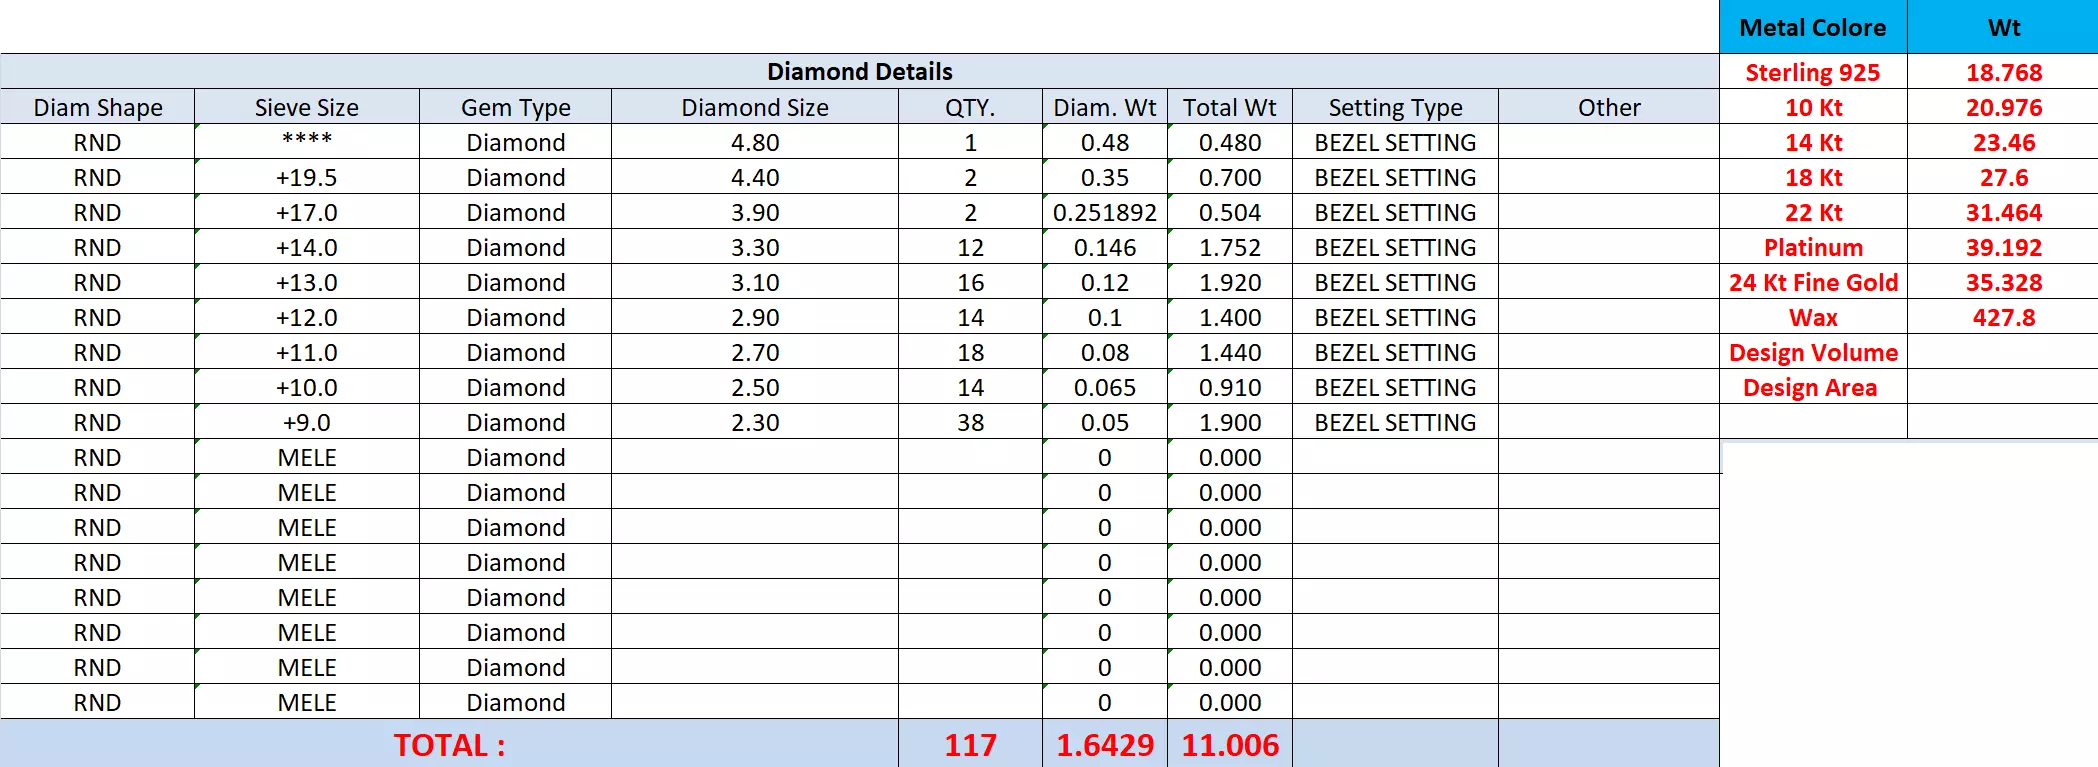This screenshot has height=767, width=2098.
Task: Select the metal weight "27.6"
Action: pos(2004,177)
